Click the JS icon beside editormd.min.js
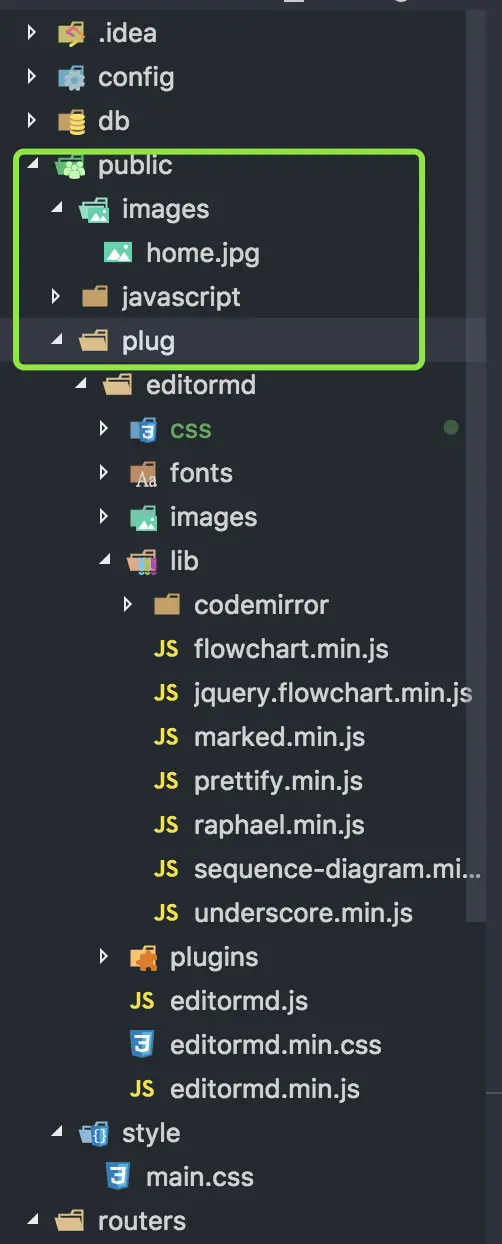Viewport: 502px width, 1244px height. click(x=142, y=1090)
